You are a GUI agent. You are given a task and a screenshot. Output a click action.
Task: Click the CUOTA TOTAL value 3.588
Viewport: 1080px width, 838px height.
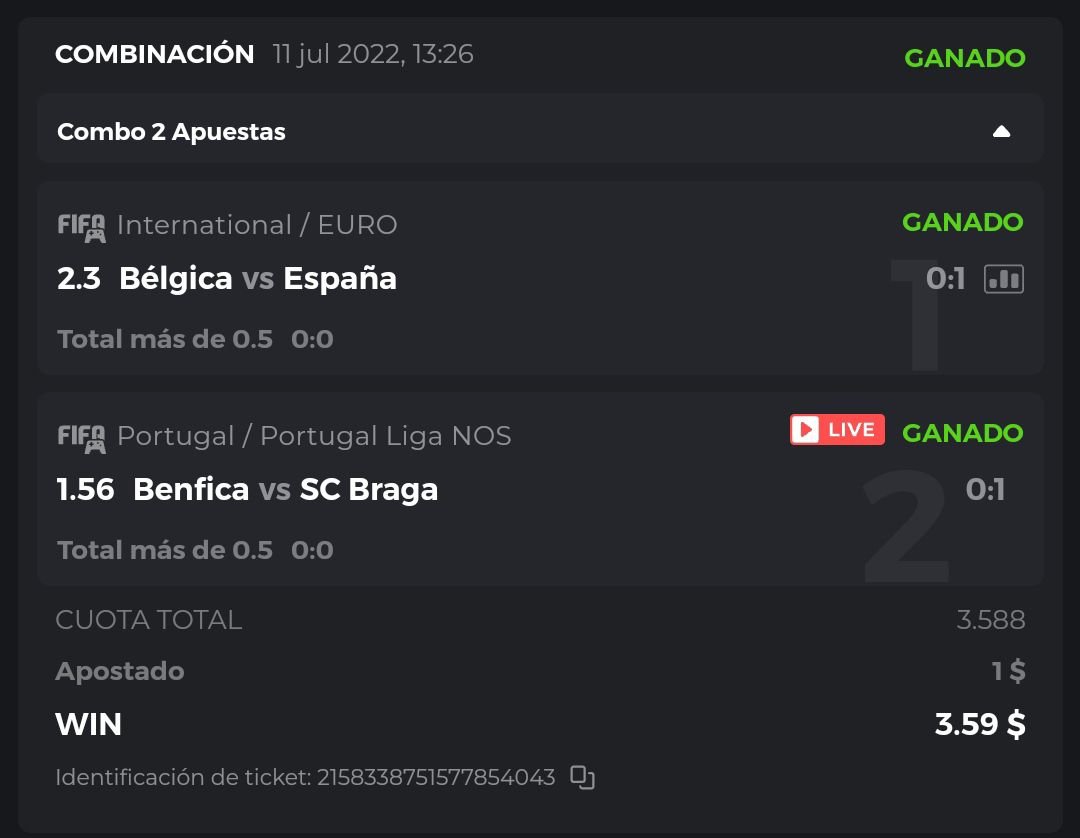coord(990,620)
